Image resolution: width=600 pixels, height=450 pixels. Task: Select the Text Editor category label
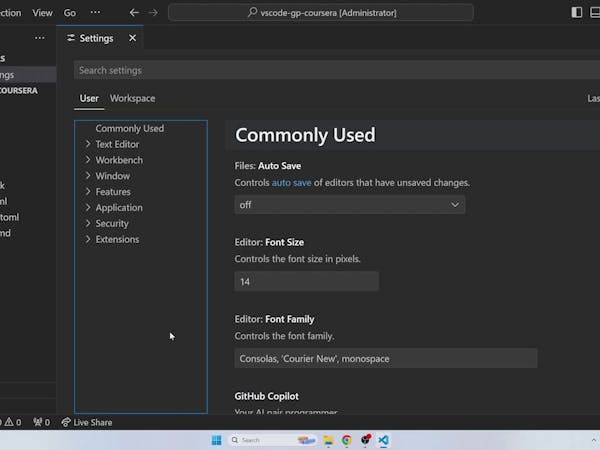click(117, 144)
